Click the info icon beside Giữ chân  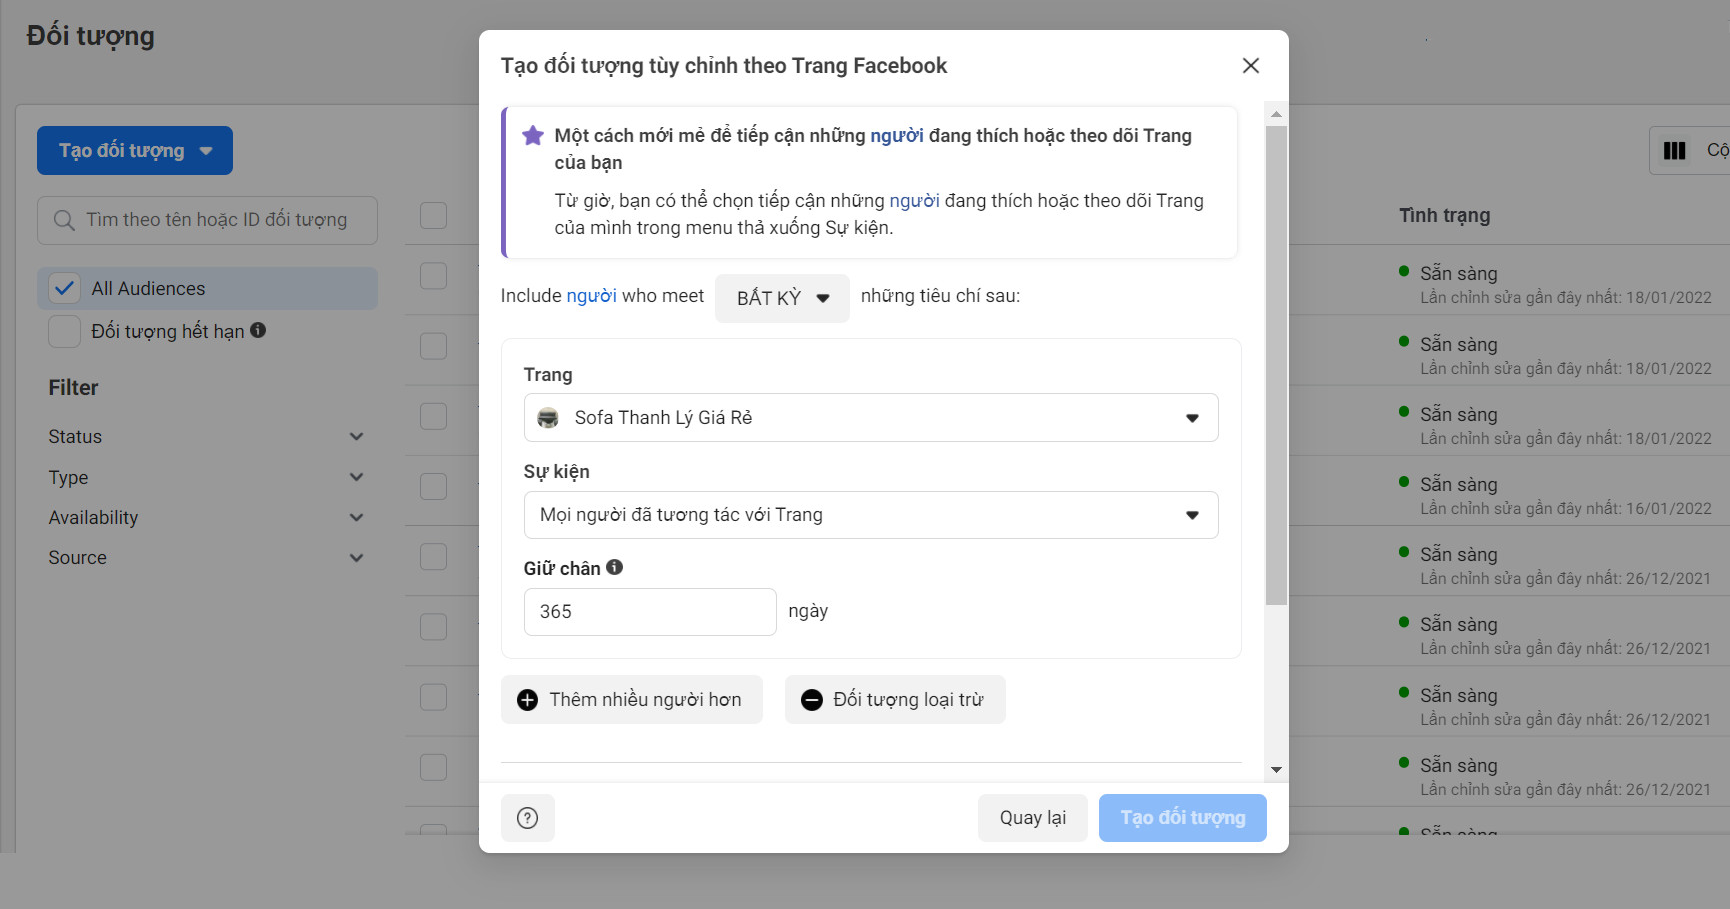click(615, 567)
